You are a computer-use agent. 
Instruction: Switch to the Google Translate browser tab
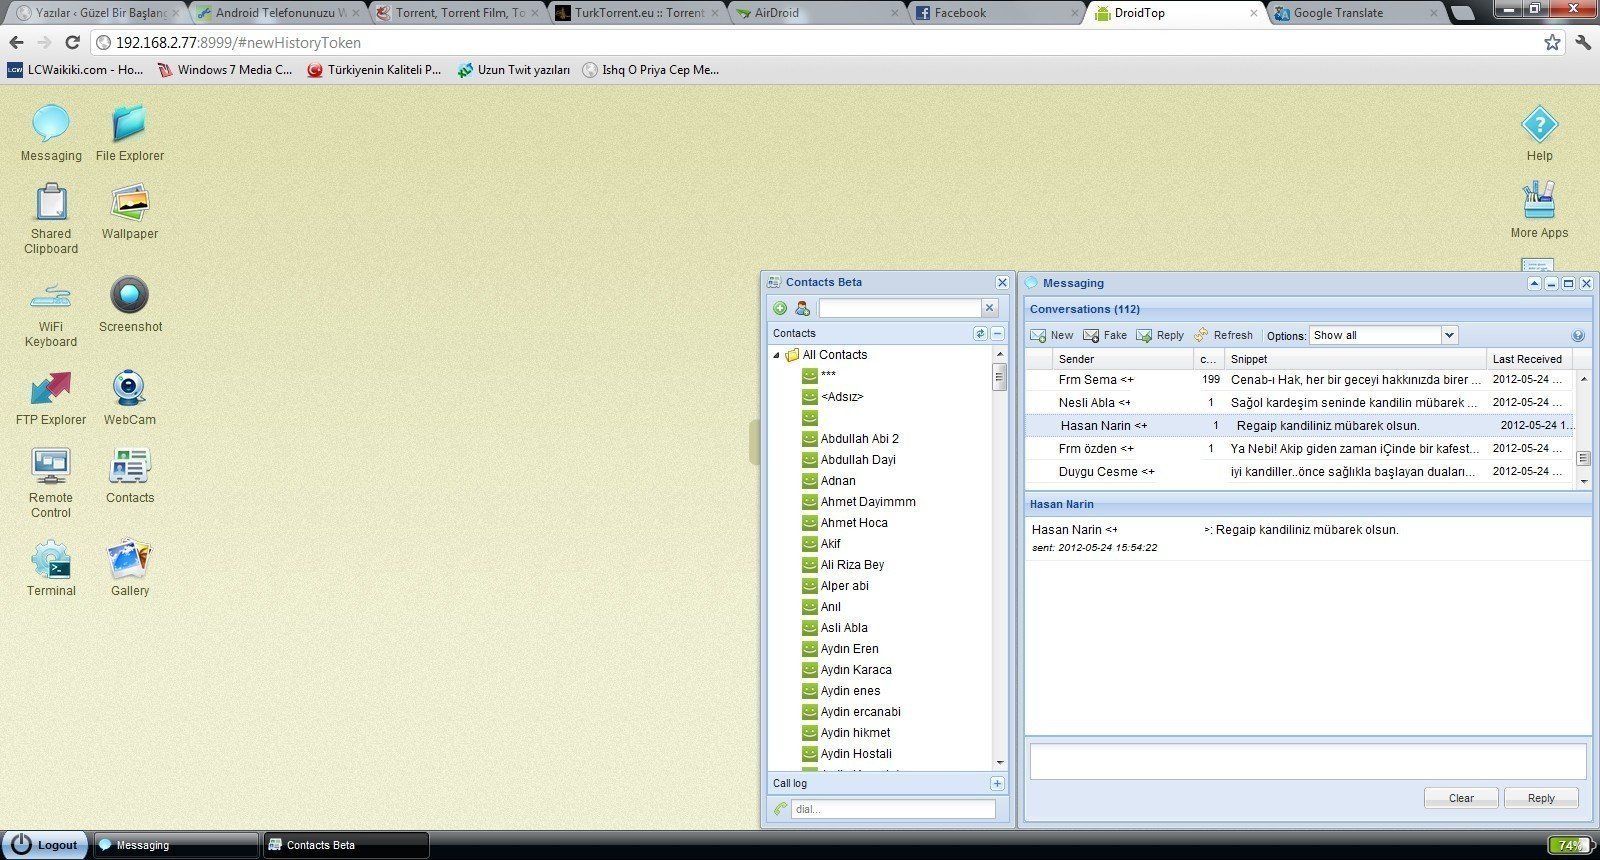(x=1338, y=13)
